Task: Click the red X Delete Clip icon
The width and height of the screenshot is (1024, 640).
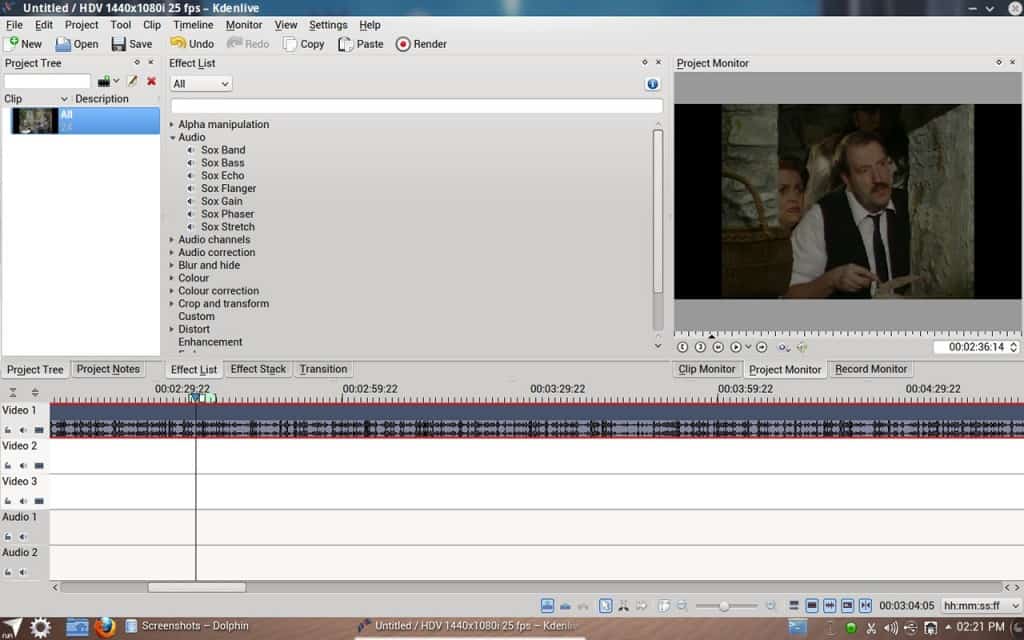Action: point(152,81)
